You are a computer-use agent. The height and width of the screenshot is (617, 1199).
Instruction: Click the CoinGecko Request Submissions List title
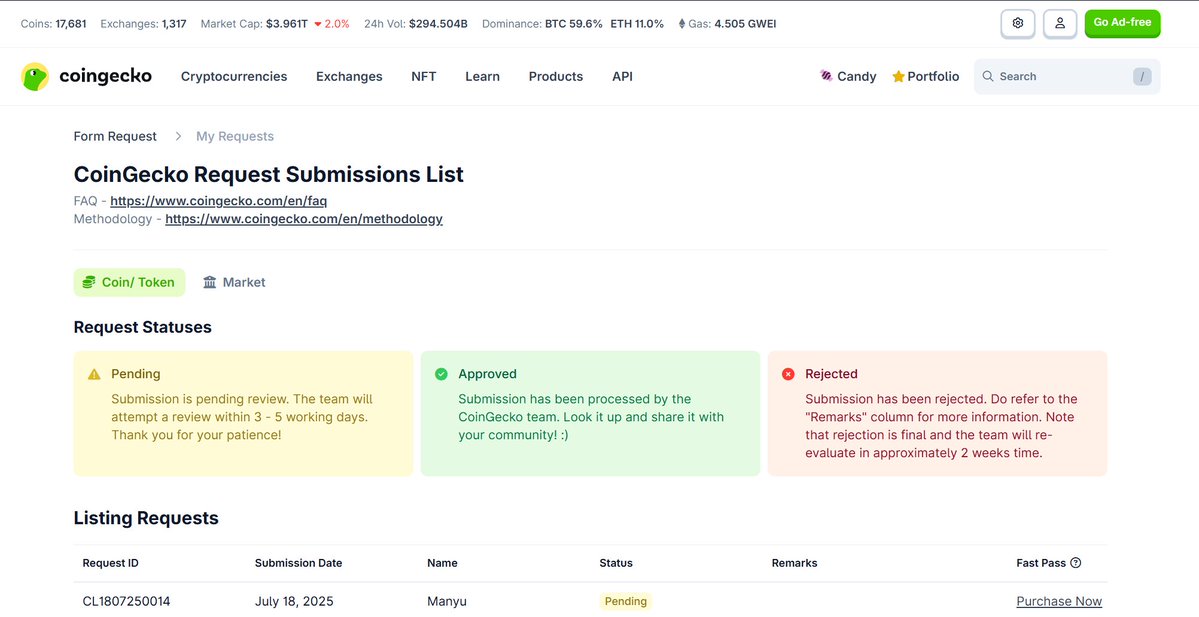(x=268, y=174)
